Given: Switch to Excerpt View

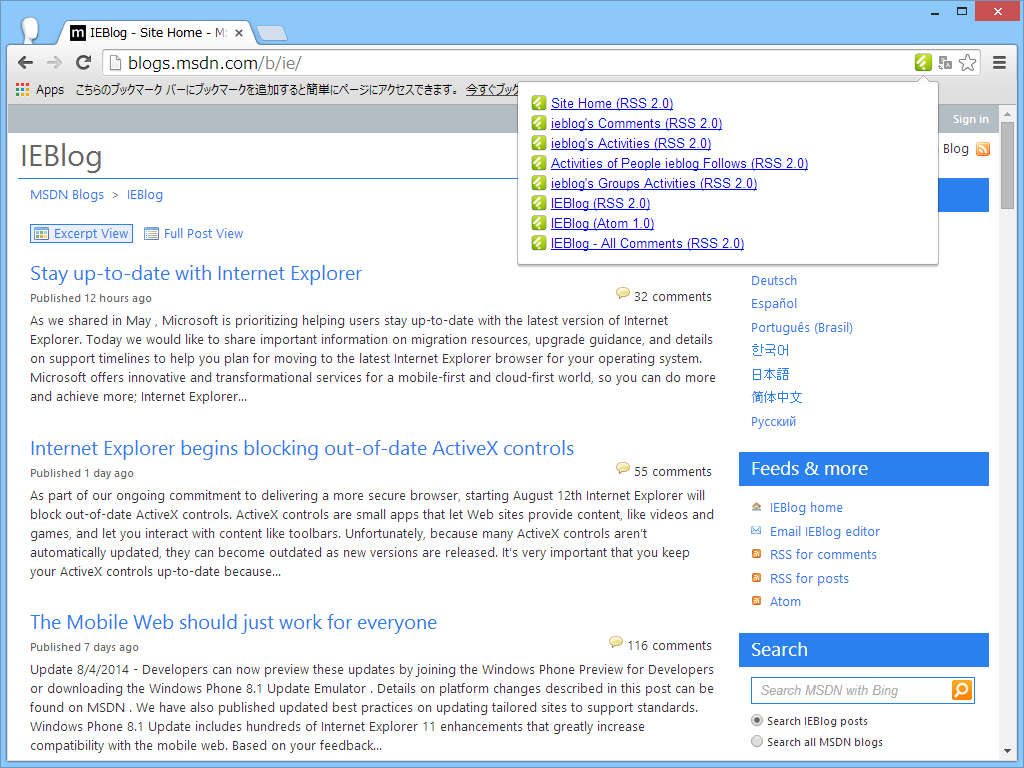Looking at the screenshot, I should [x=82, y=234].
